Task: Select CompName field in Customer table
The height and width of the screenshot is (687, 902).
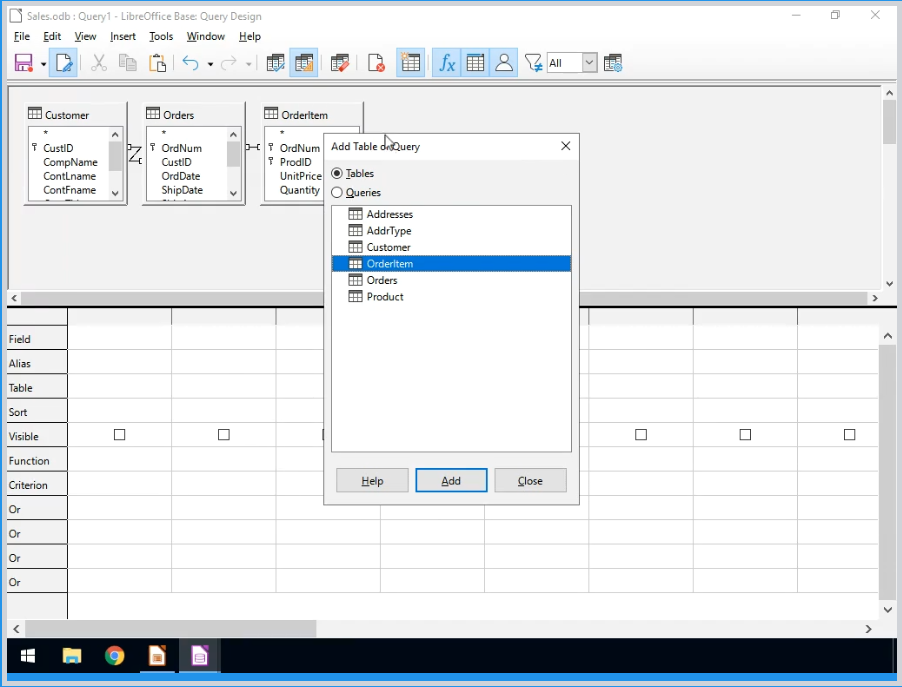Action: pyautogui.click(x=70, y=162)
